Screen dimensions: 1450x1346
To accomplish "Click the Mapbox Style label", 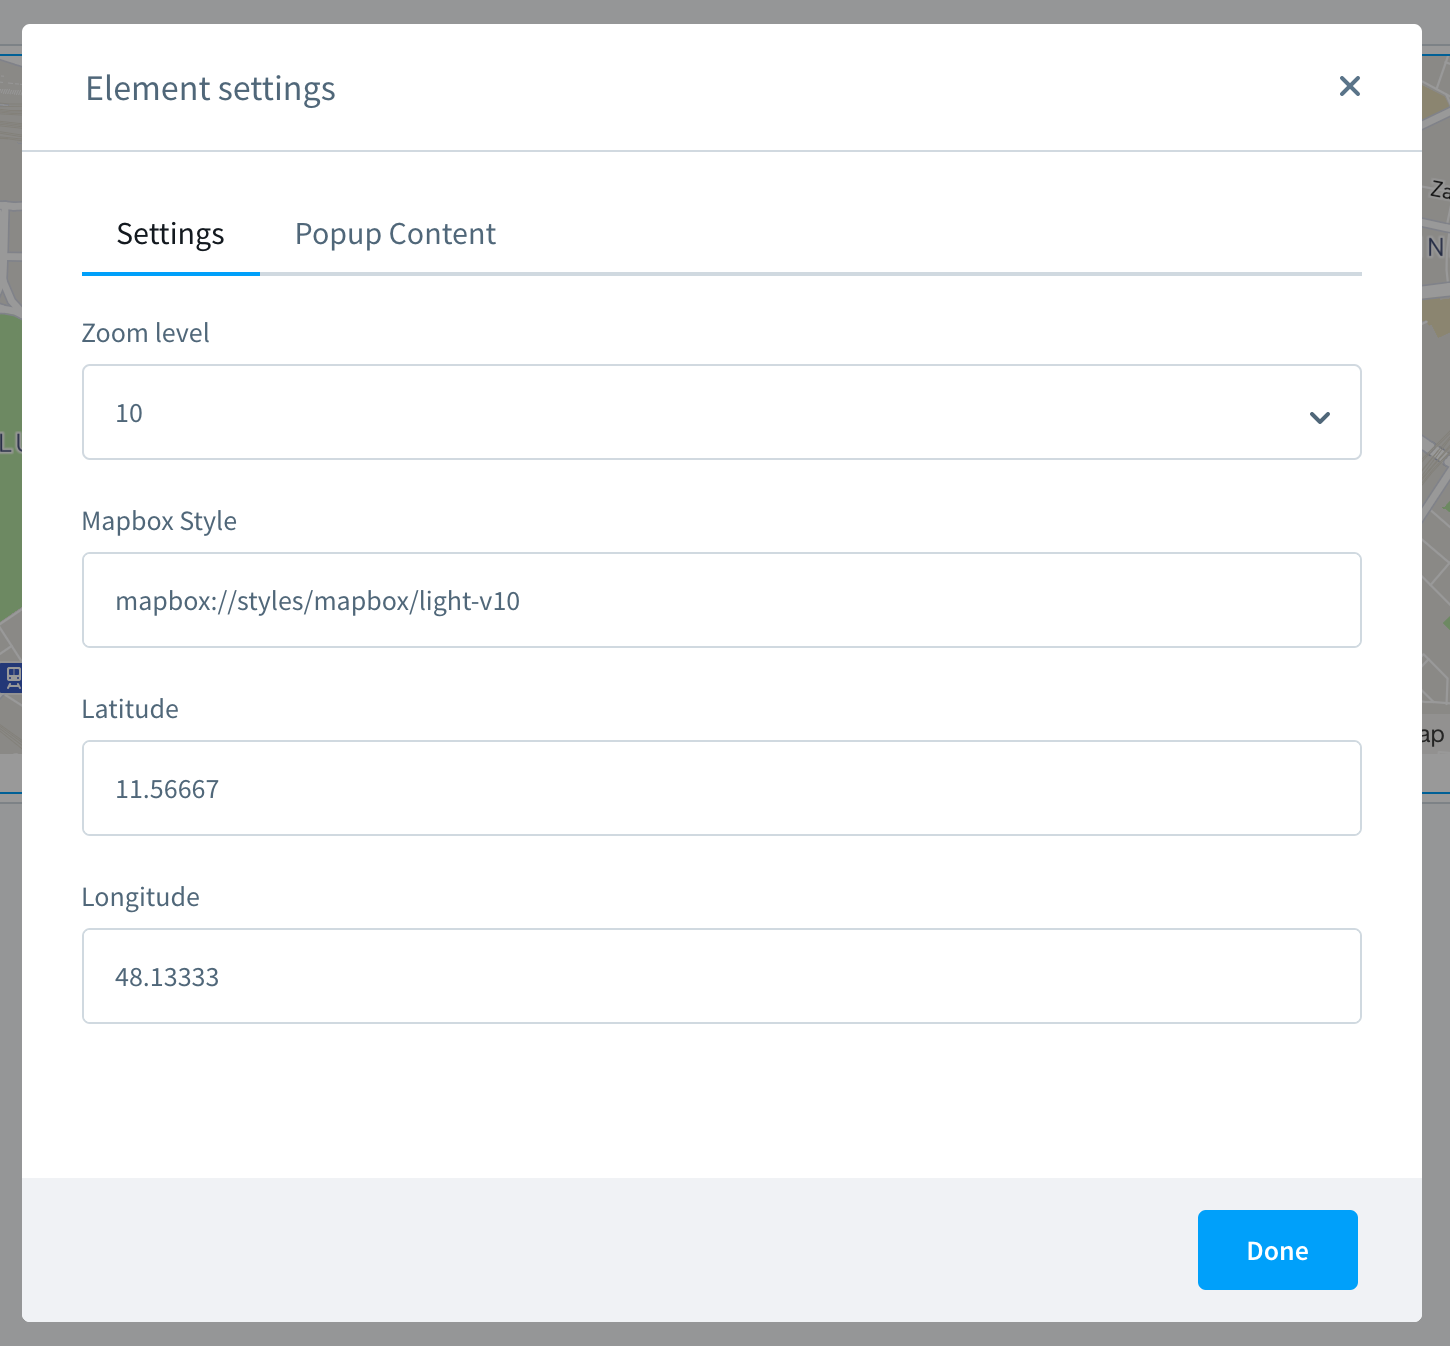I will 159,521.
